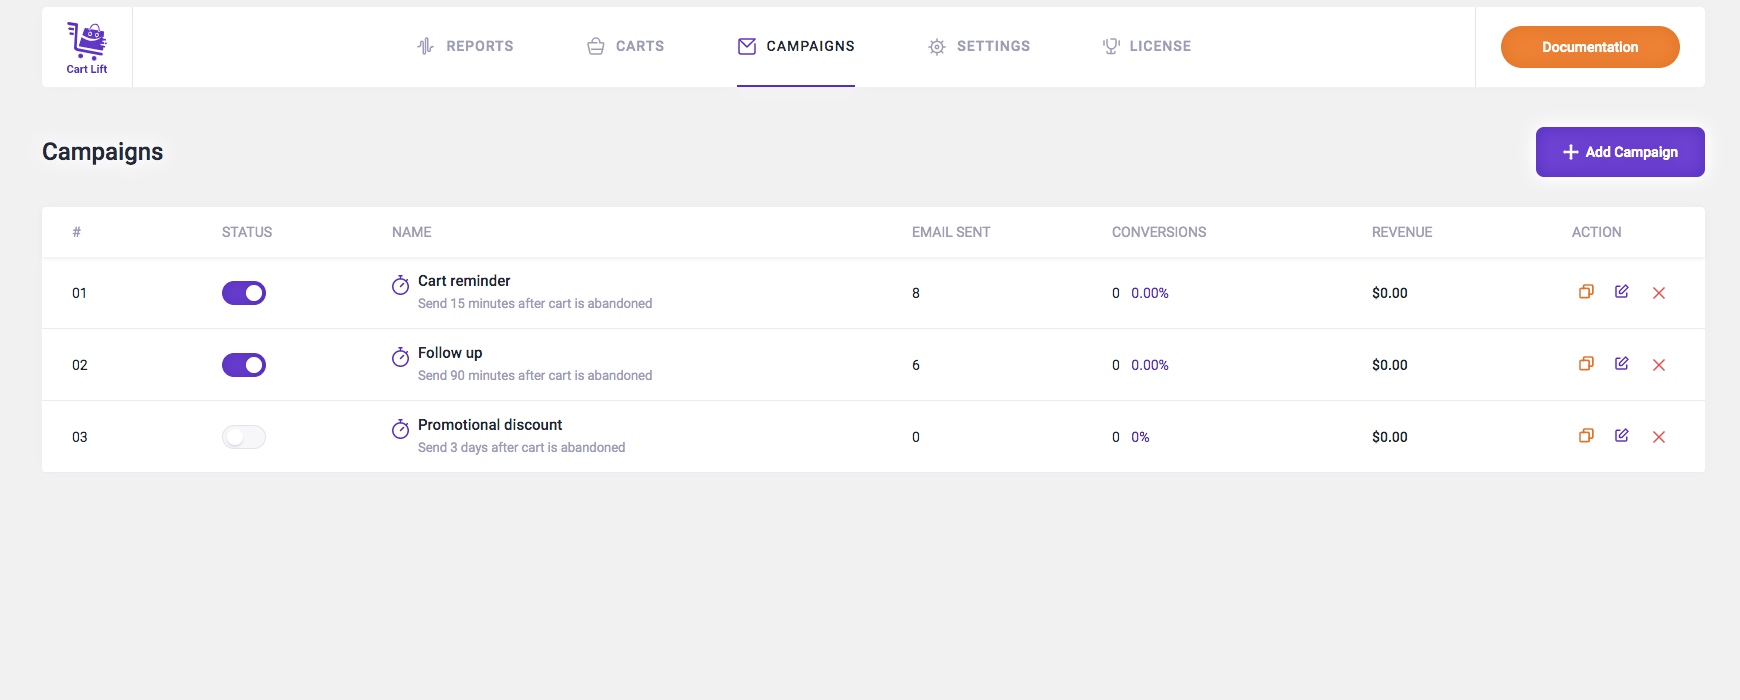Viewport: 1740px width, 700px height.
Task: Edit the Promotional discount campaign
Action: click(x=1622, y=436)
